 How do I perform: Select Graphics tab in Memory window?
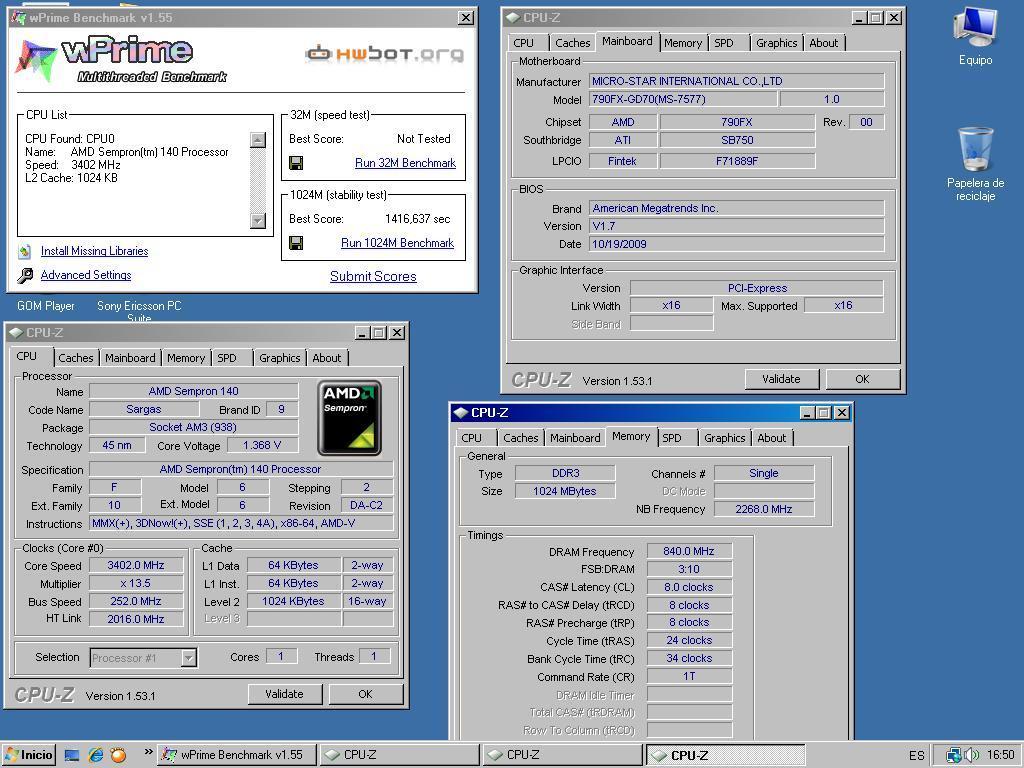coord(724,438)
